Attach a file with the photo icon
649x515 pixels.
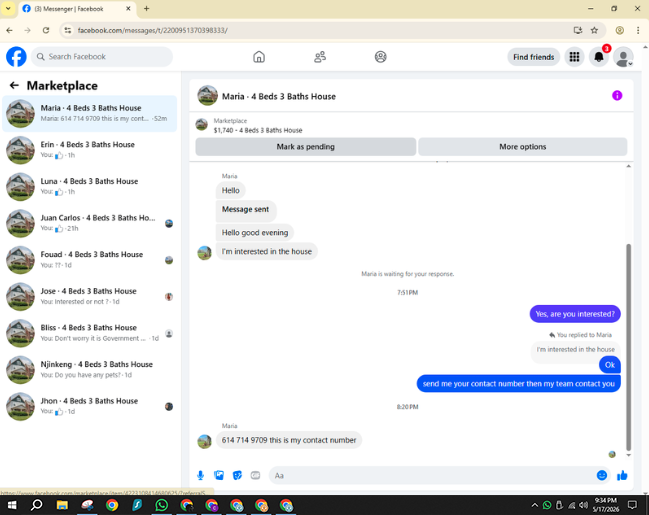pyautogui.click(x=219, y=475)
